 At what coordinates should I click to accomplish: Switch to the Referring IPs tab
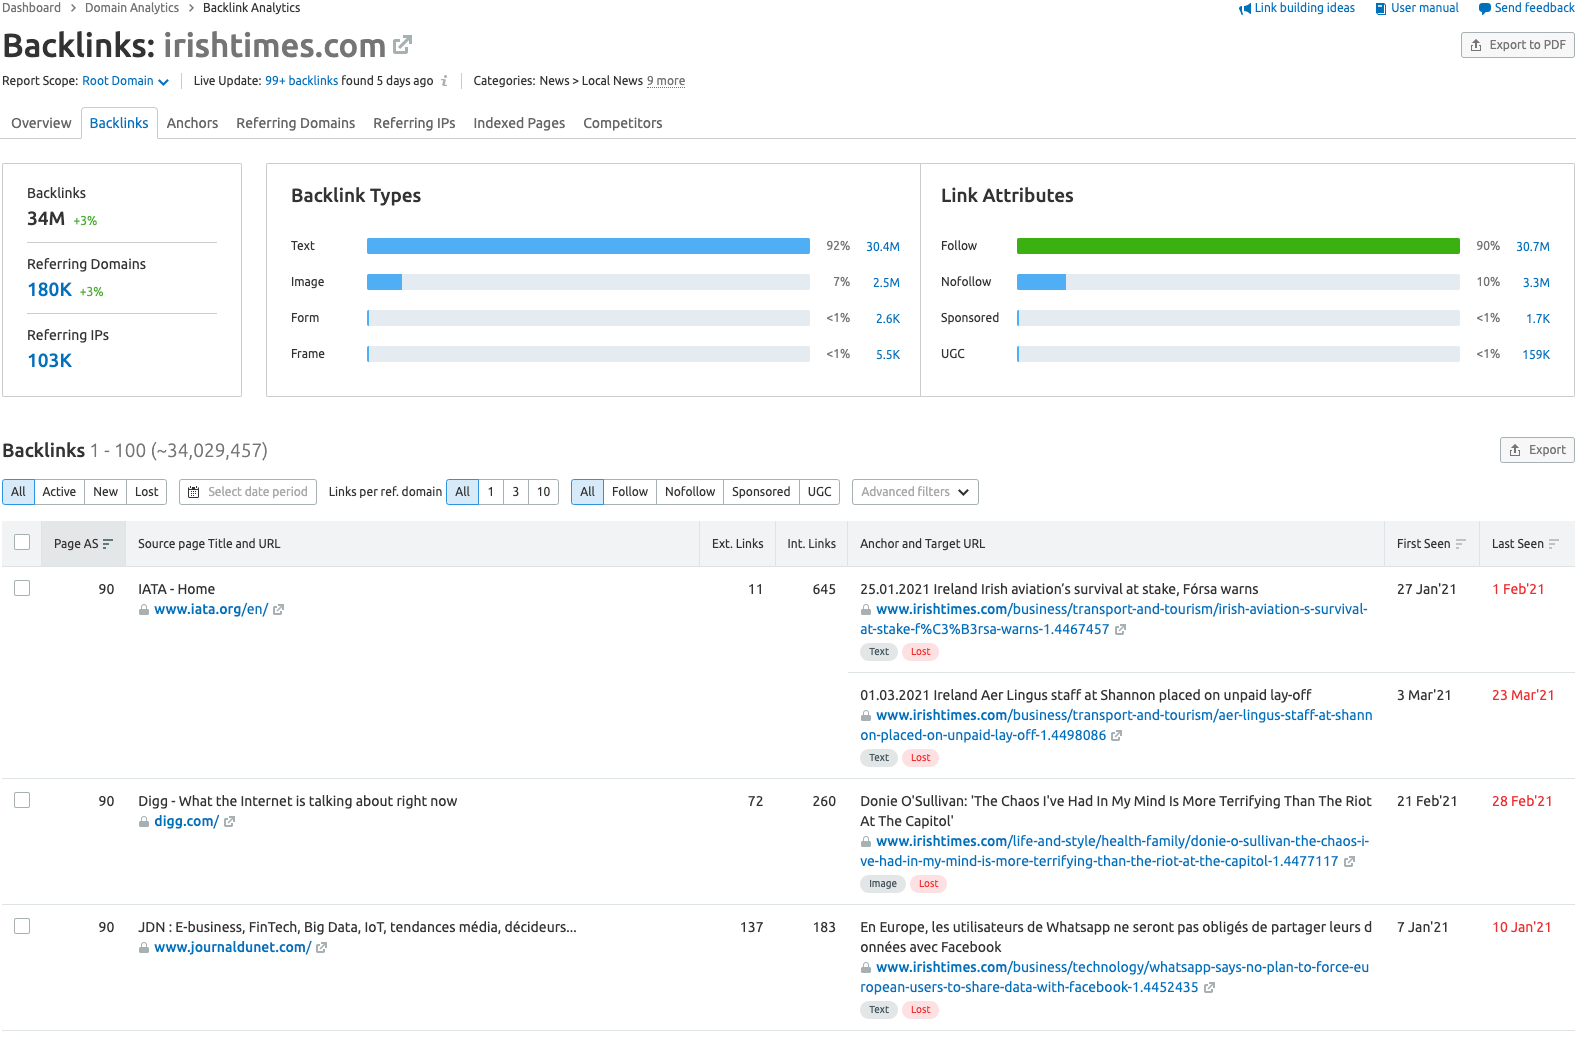click(414, 123)
